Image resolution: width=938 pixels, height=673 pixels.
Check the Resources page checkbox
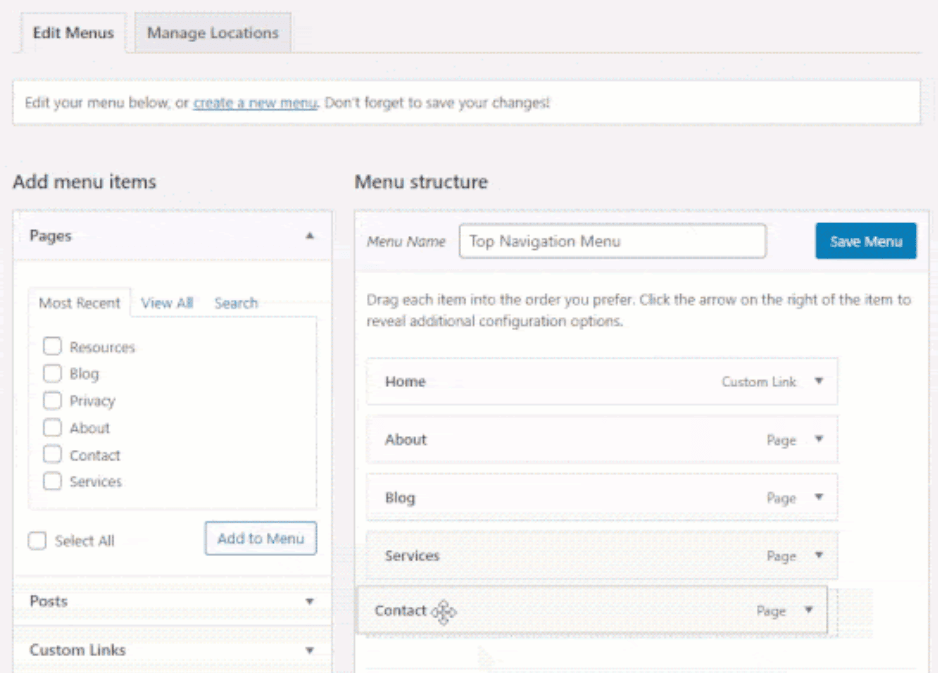(x=52, y=346)
